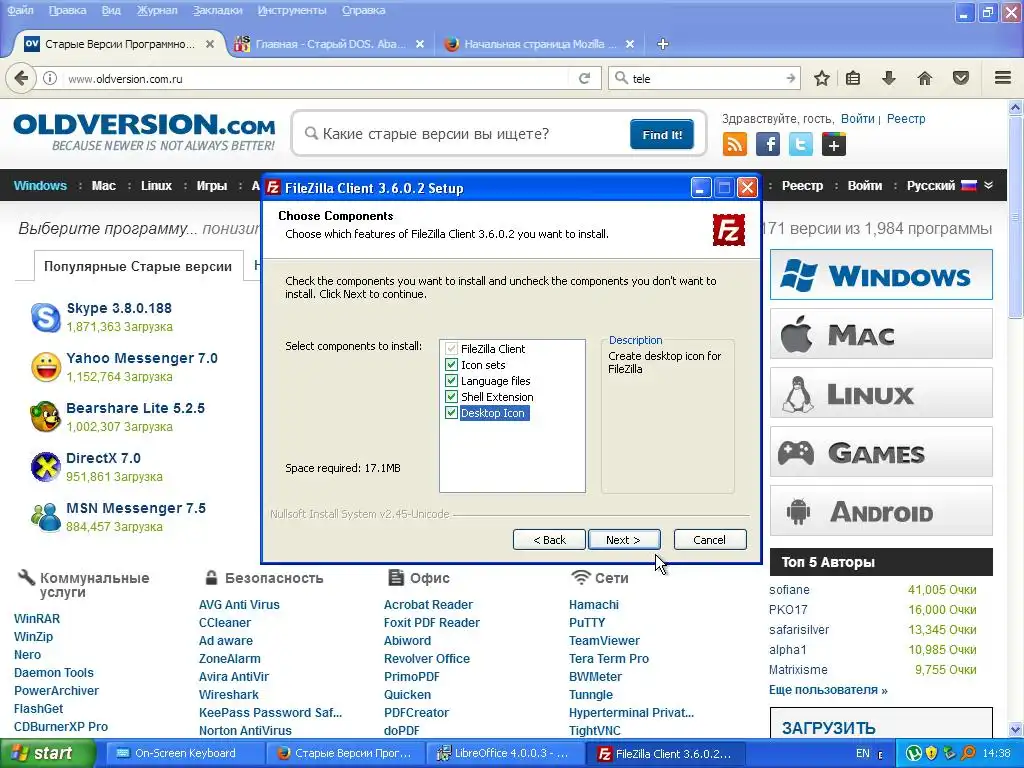Toggle the FileZilla Client component checkbox
Viewport: 1024px width, 768px height.
tap(451, 349)
